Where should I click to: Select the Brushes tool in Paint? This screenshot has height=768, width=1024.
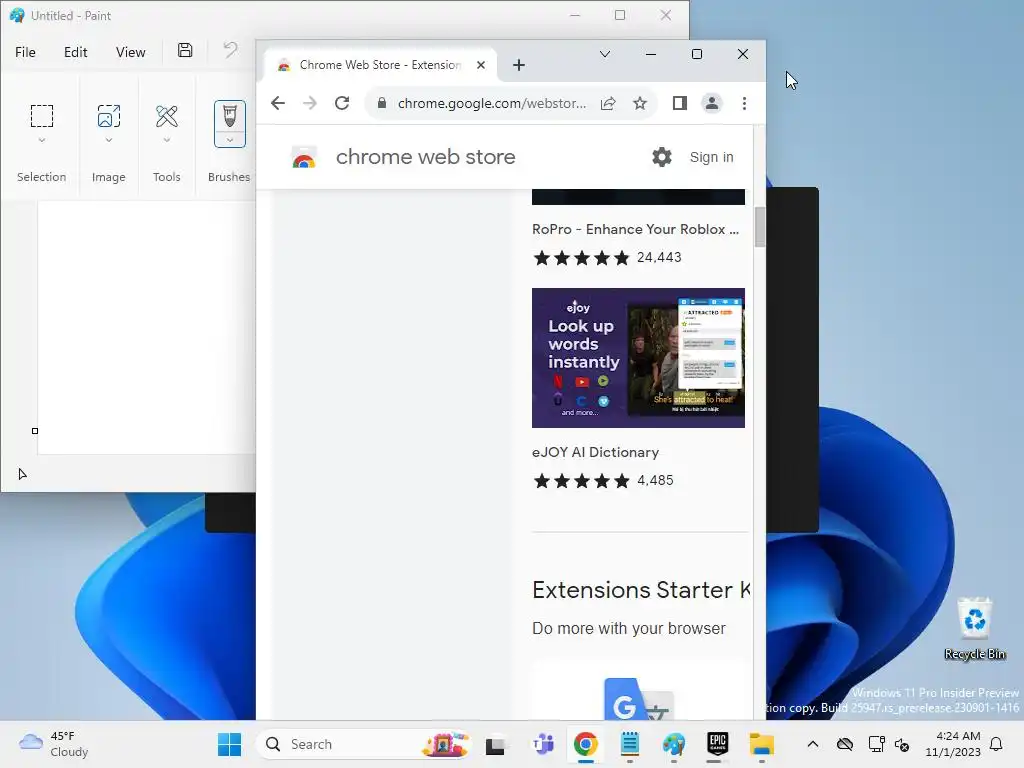click(230, 116)
